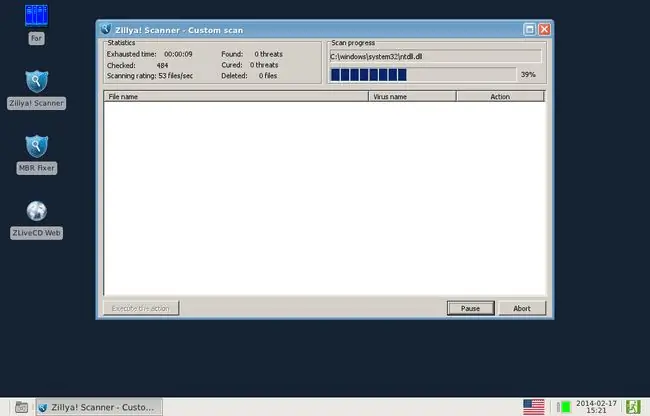Open the MBR Fixer desktop icon
Image resolution: width=650 pixels, height=416 pixels.
[36, 146]
